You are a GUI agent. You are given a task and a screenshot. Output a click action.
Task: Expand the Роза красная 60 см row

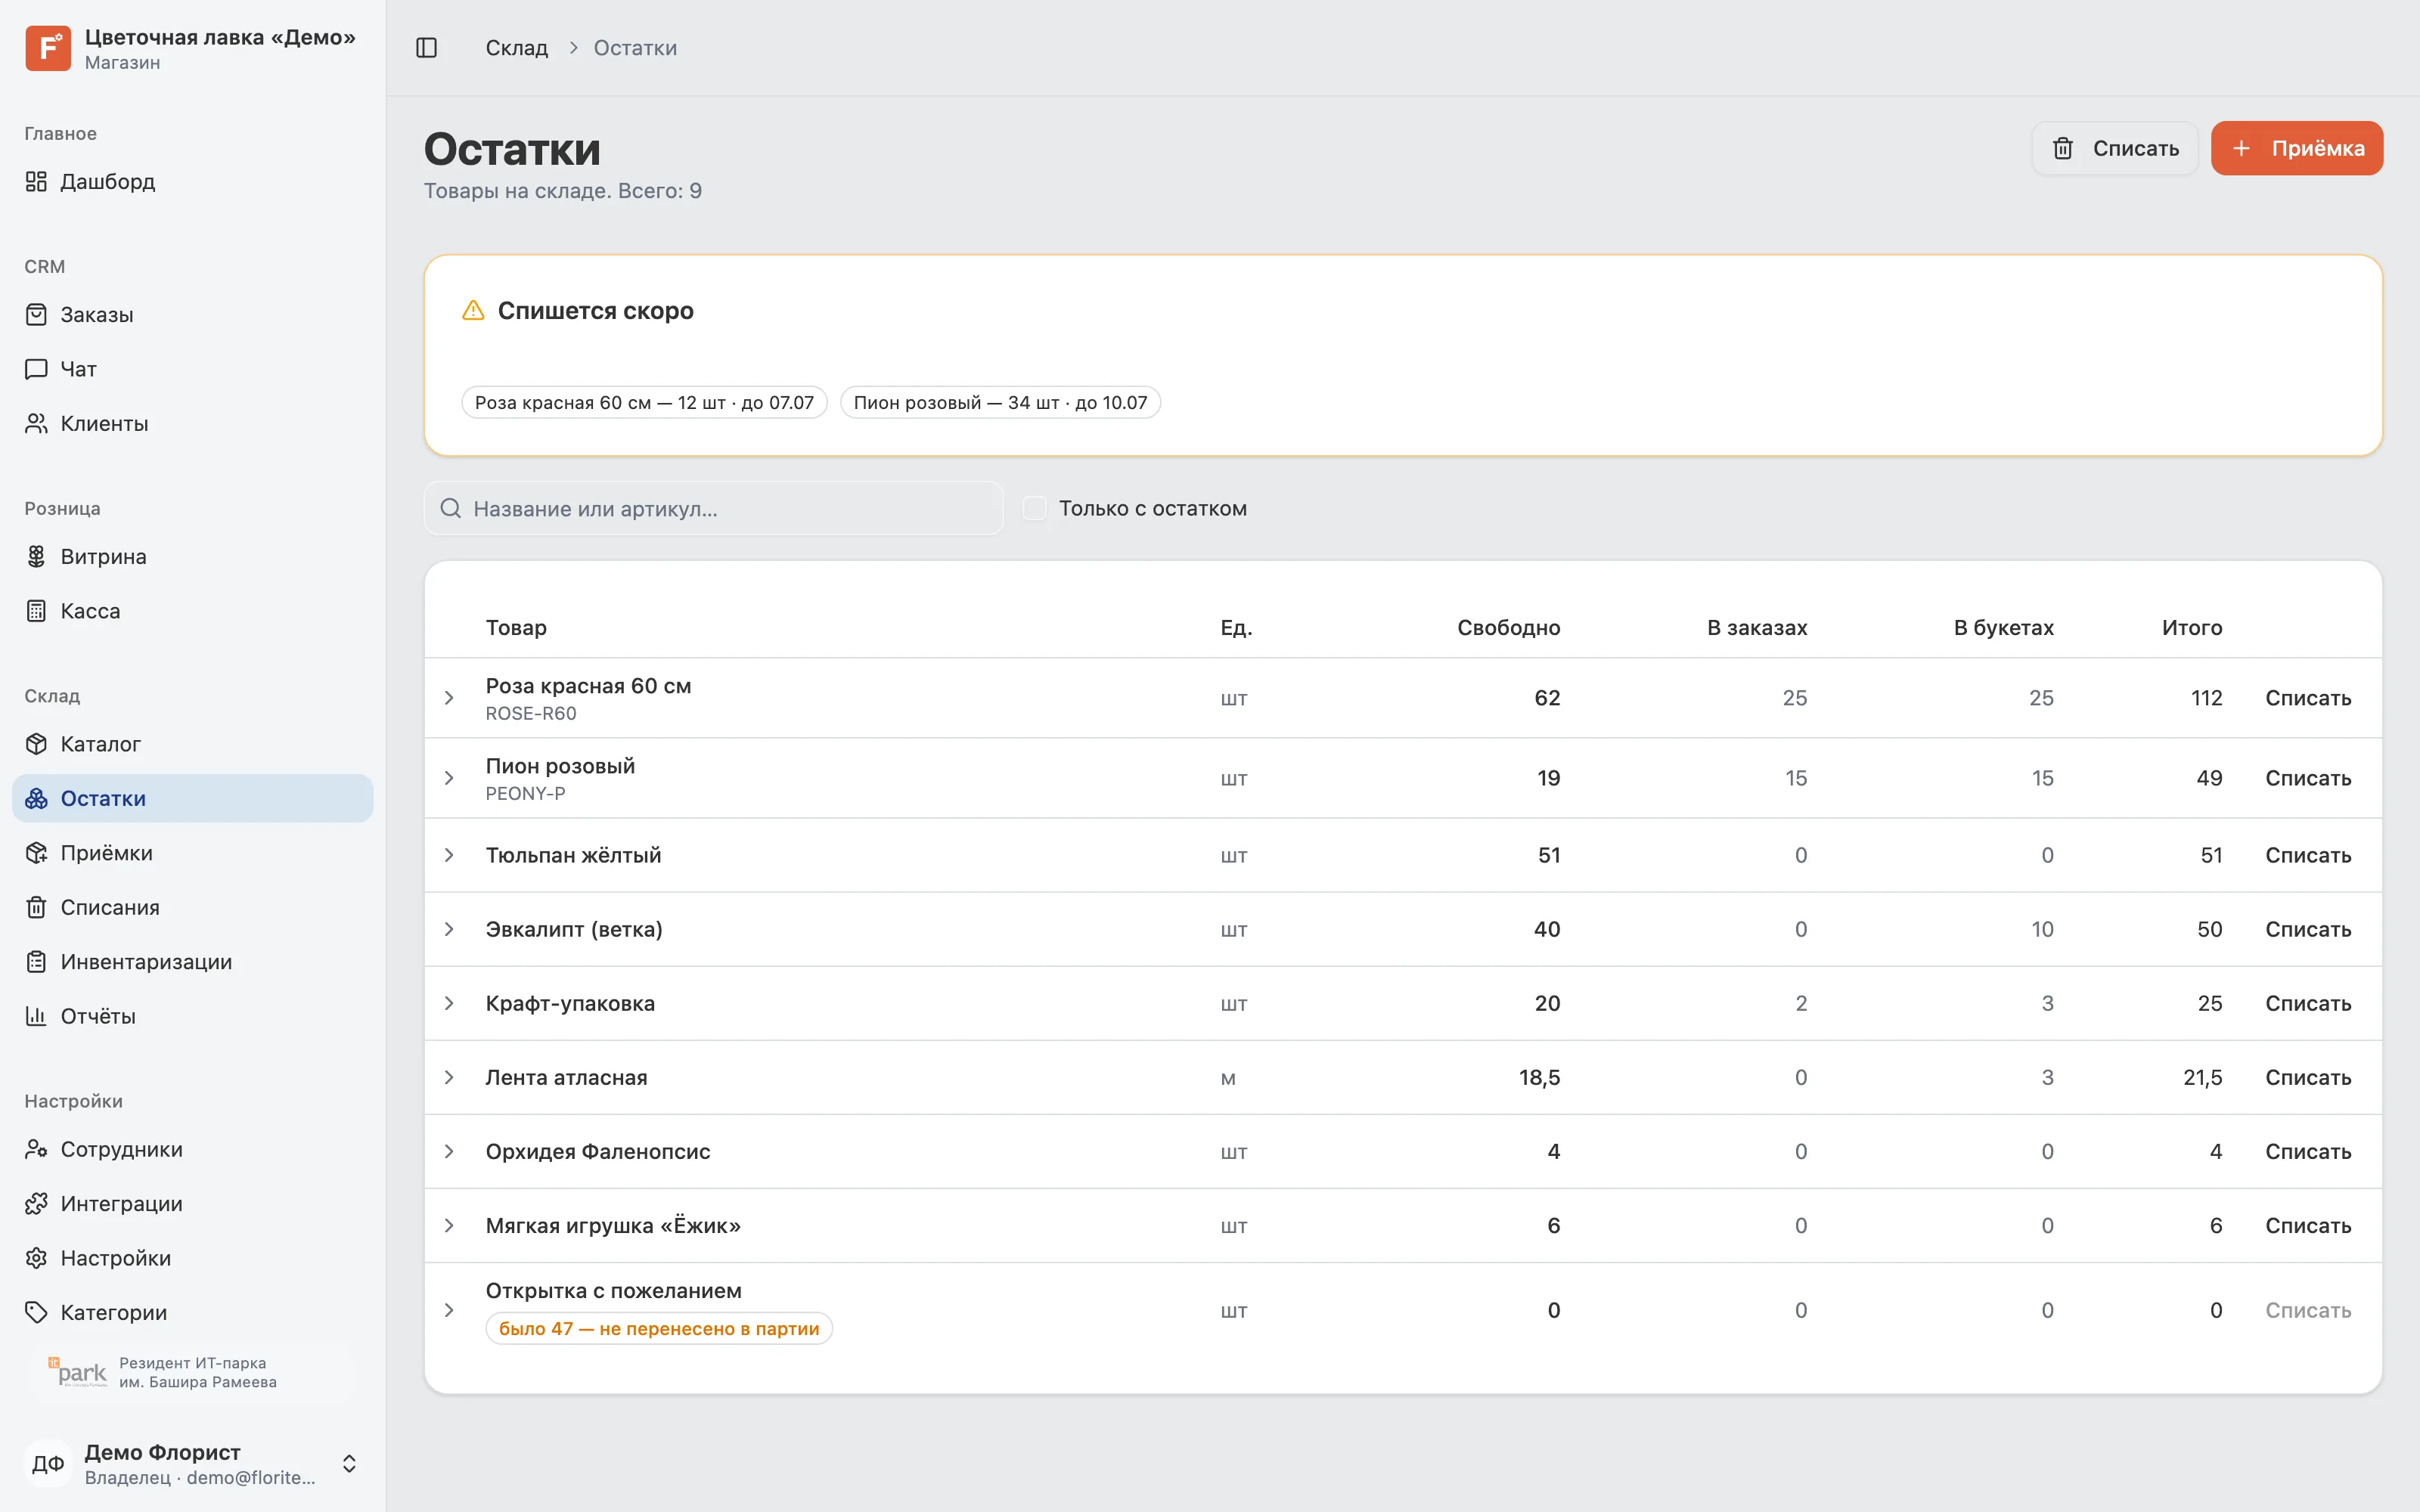449,698
